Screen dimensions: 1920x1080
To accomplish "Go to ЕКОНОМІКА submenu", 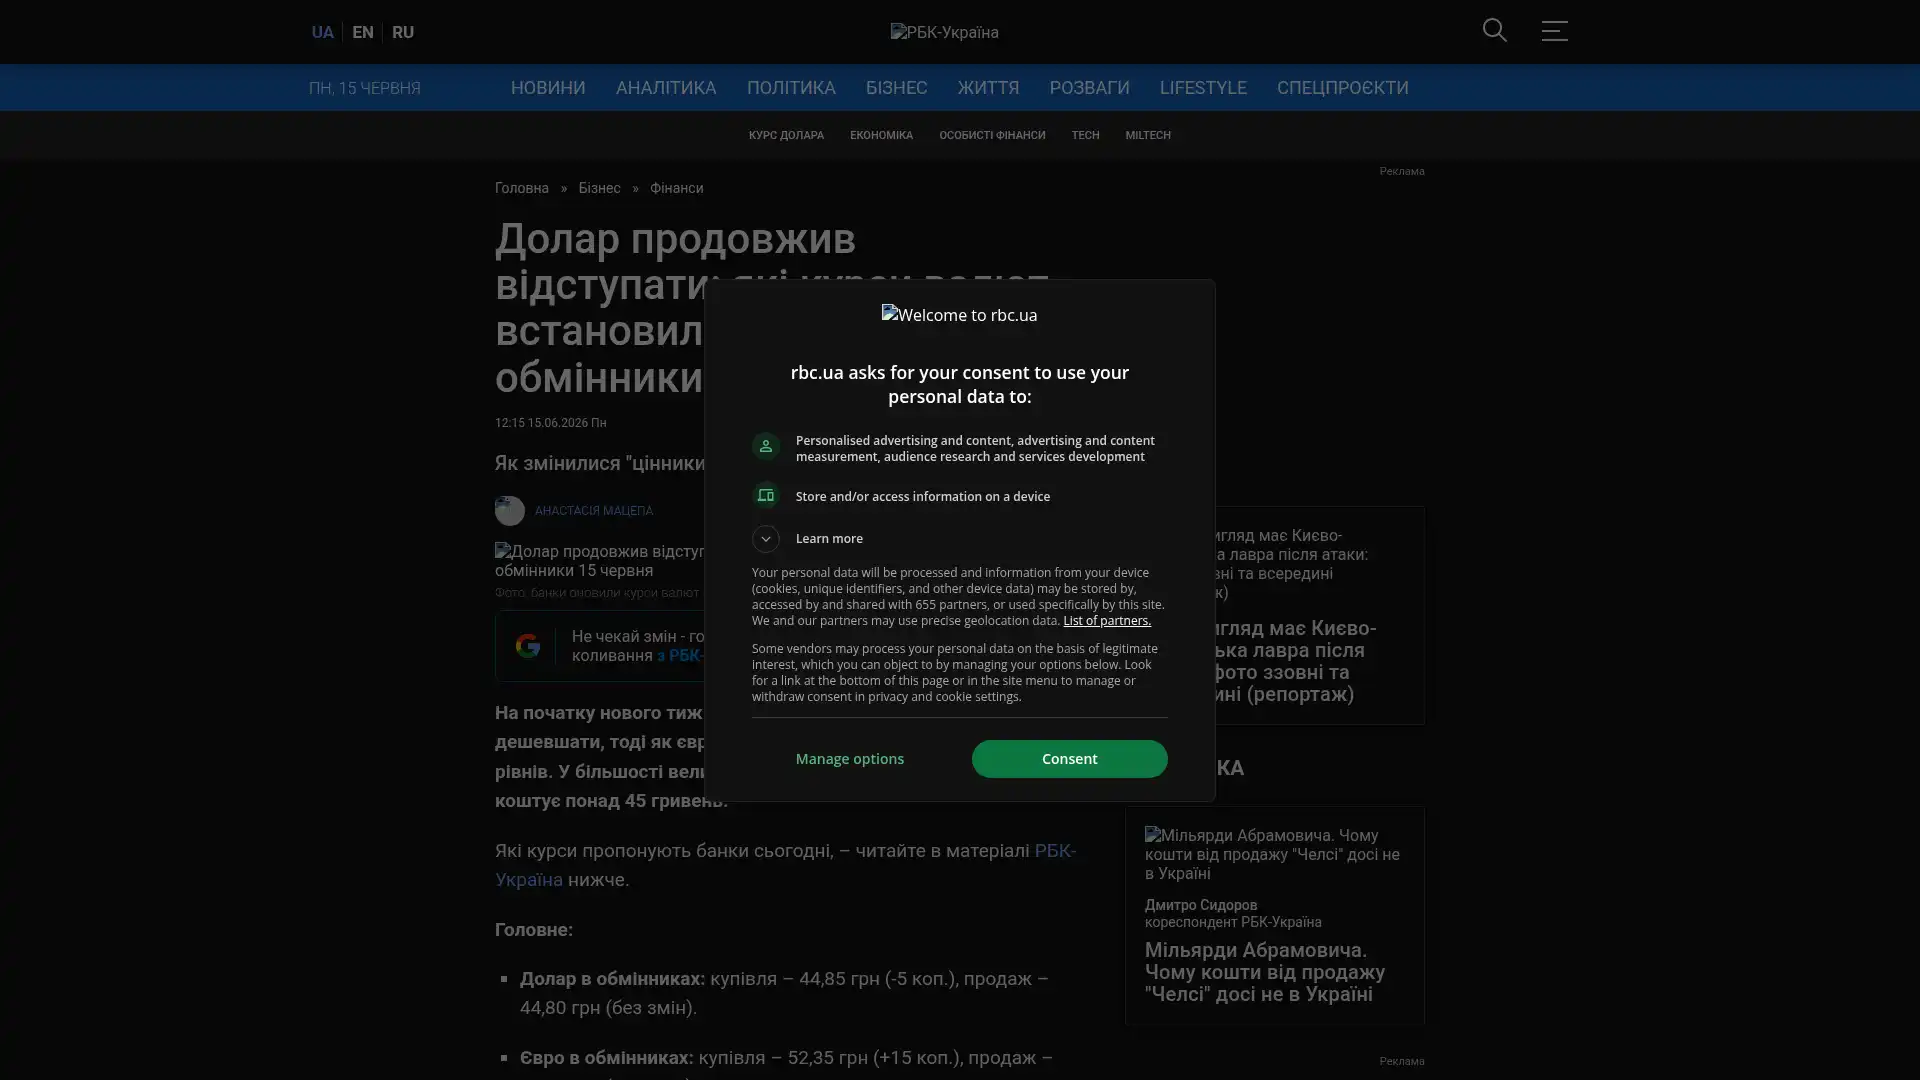I will [881, 135].
